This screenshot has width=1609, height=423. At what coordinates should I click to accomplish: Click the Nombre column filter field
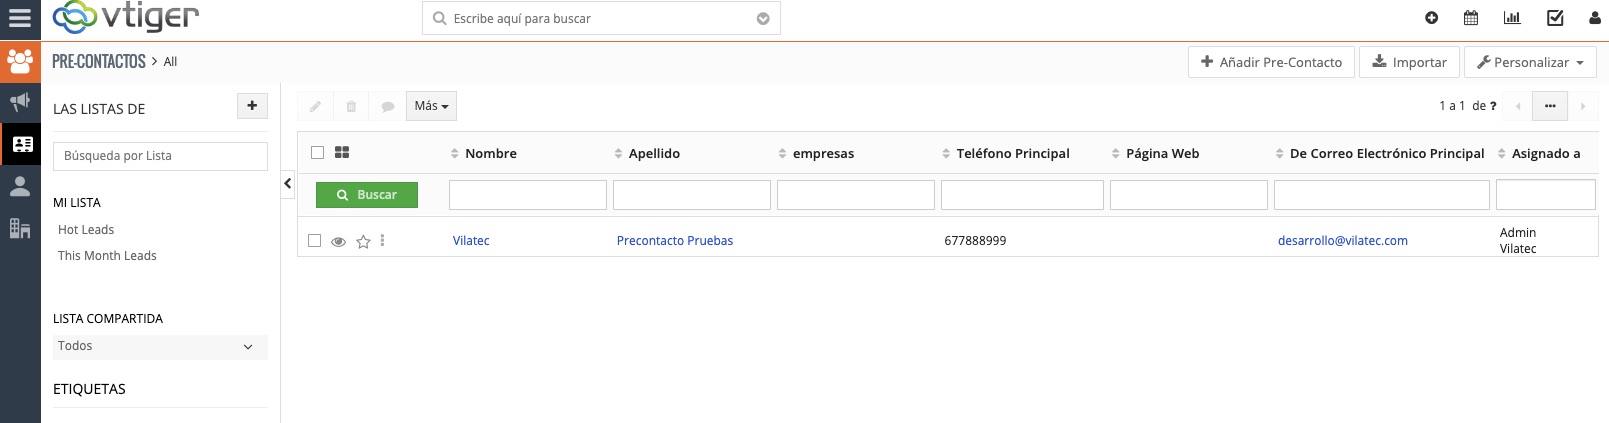[x=527, y=195]
